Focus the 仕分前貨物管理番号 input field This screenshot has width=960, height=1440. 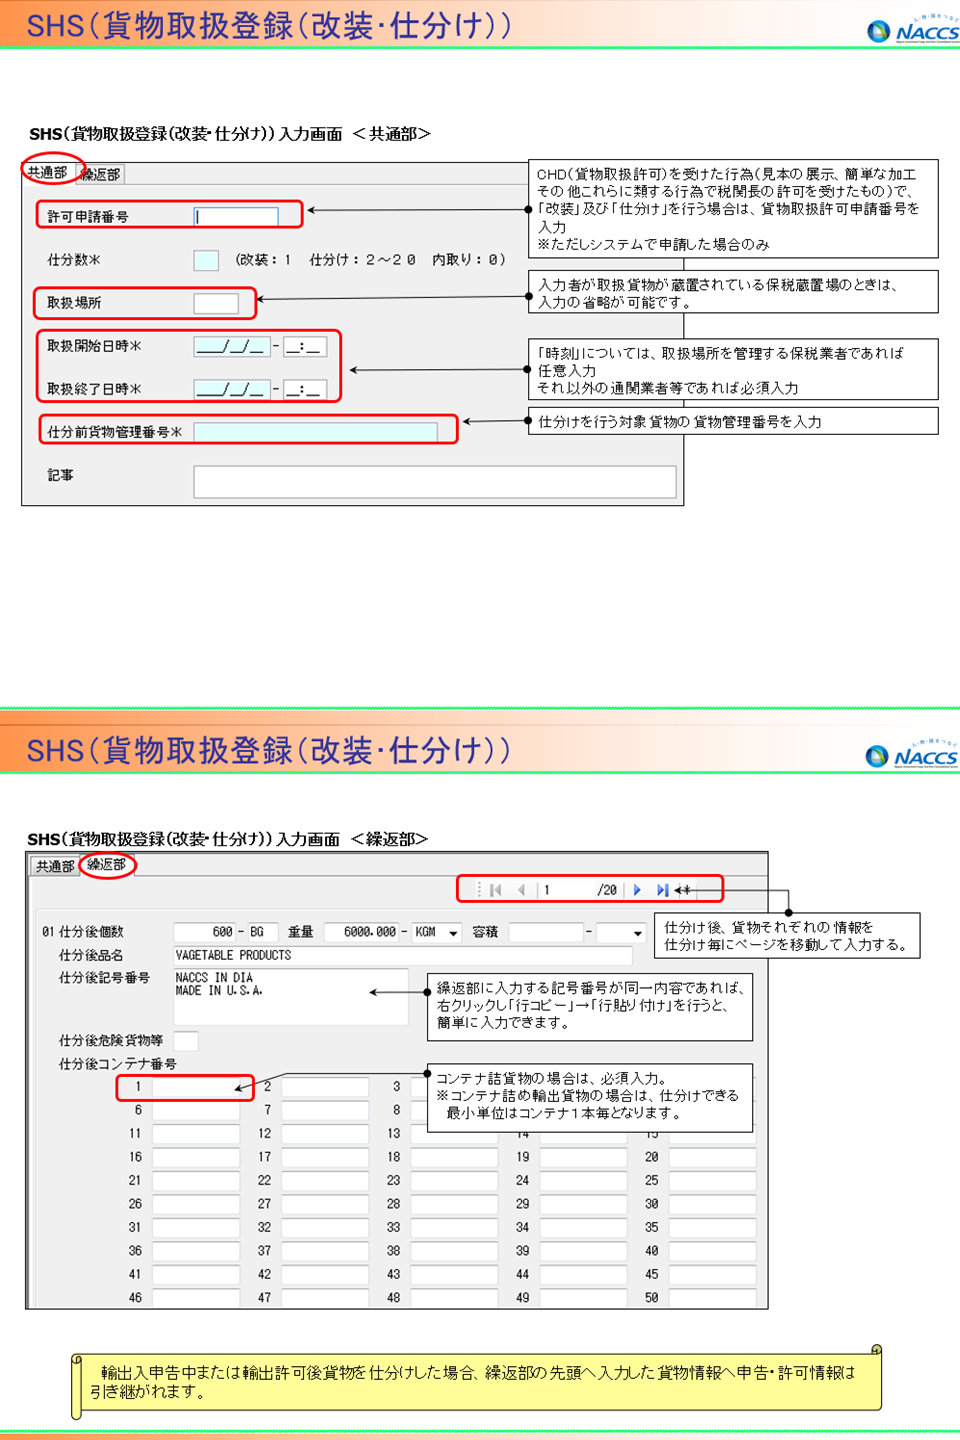coord(316,432)
